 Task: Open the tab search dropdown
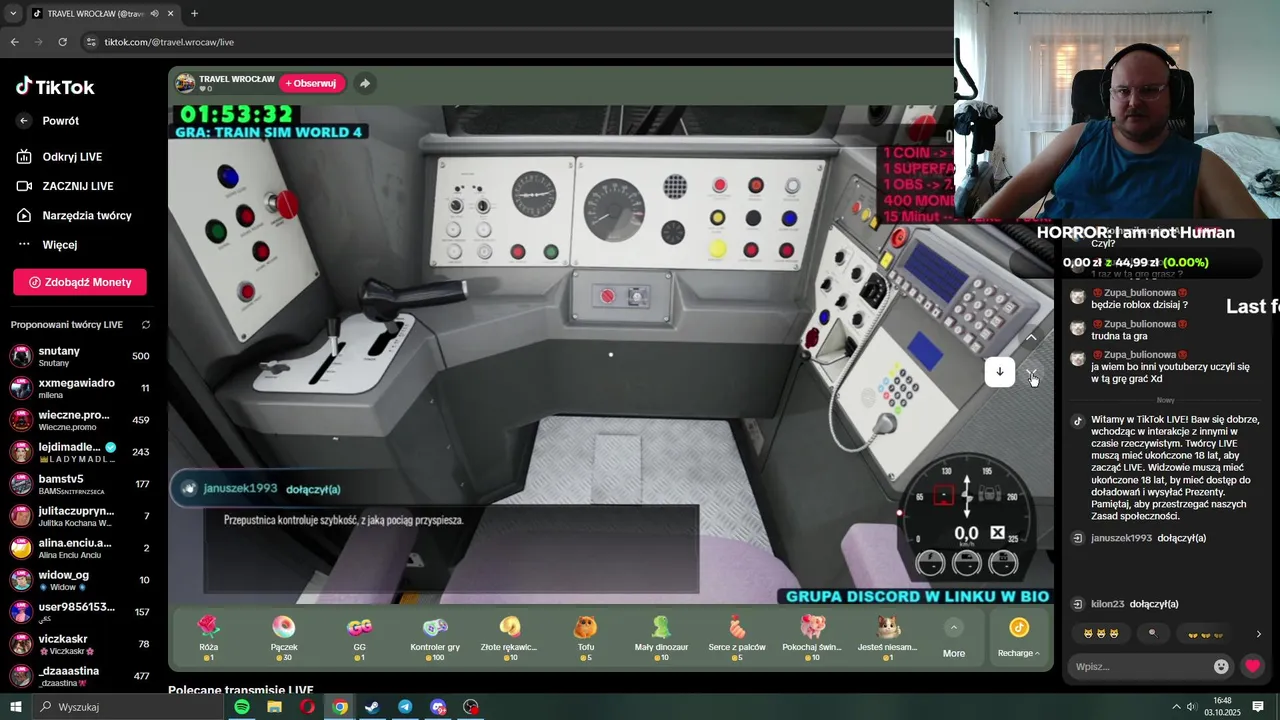13,14
